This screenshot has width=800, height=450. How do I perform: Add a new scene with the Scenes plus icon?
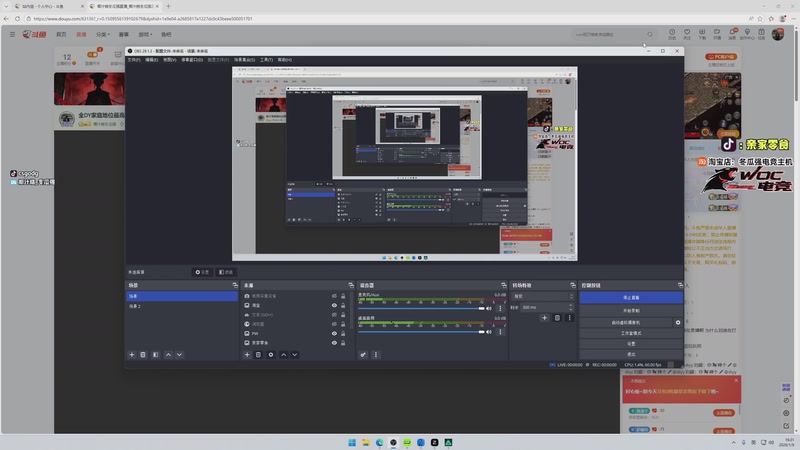132,355
